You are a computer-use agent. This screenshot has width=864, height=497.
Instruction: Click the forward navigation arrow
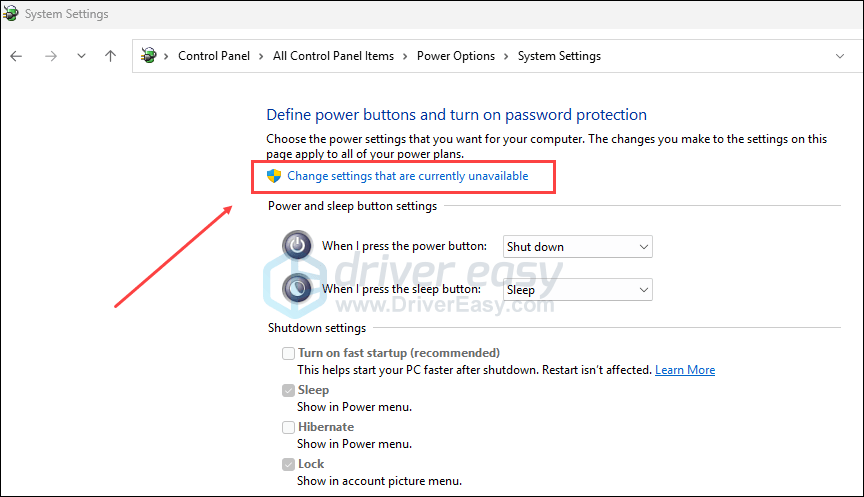pos(50,56)
